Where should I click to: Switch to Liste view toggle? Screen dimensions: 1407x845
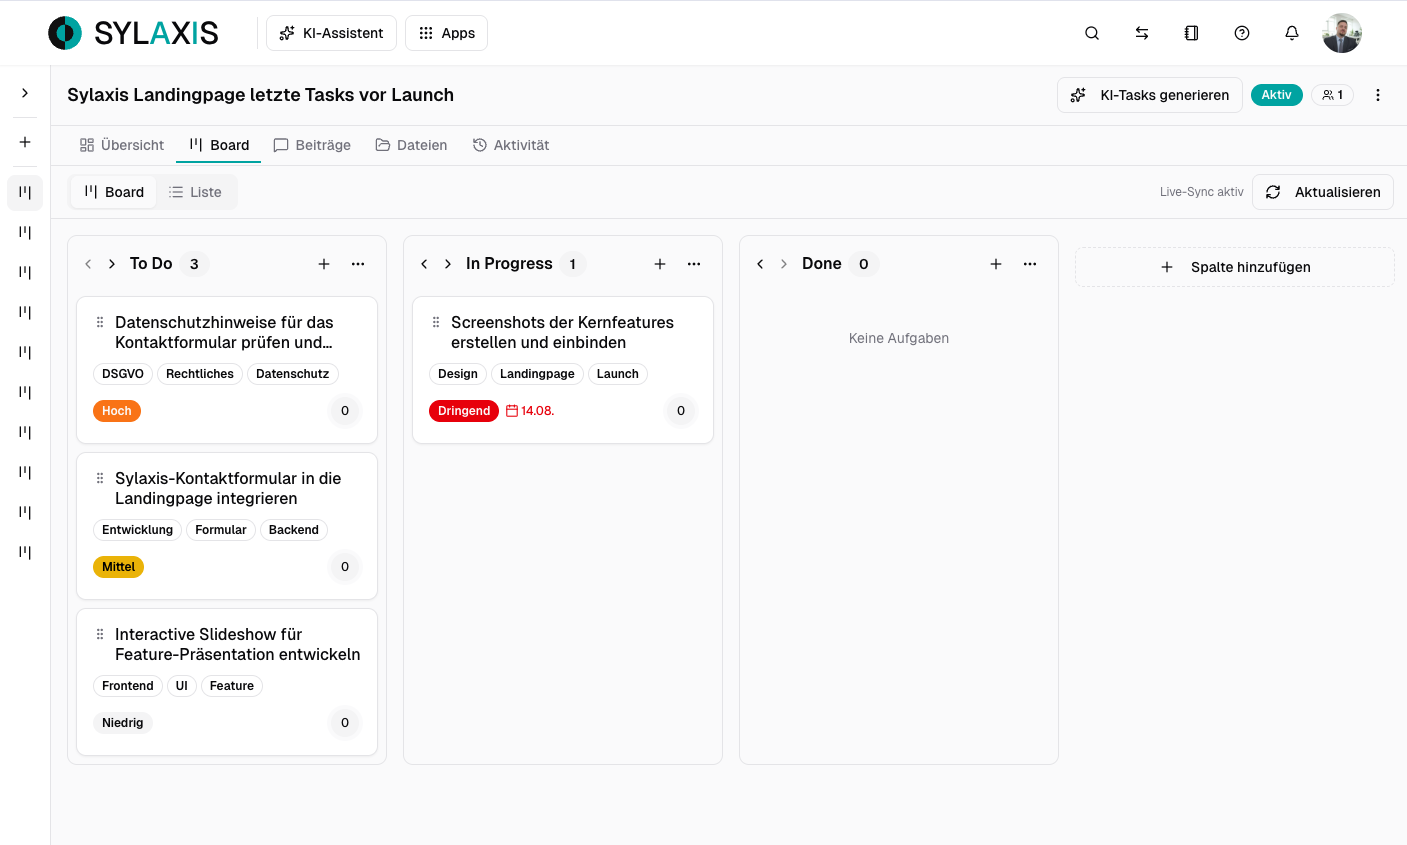coord(195,192)
